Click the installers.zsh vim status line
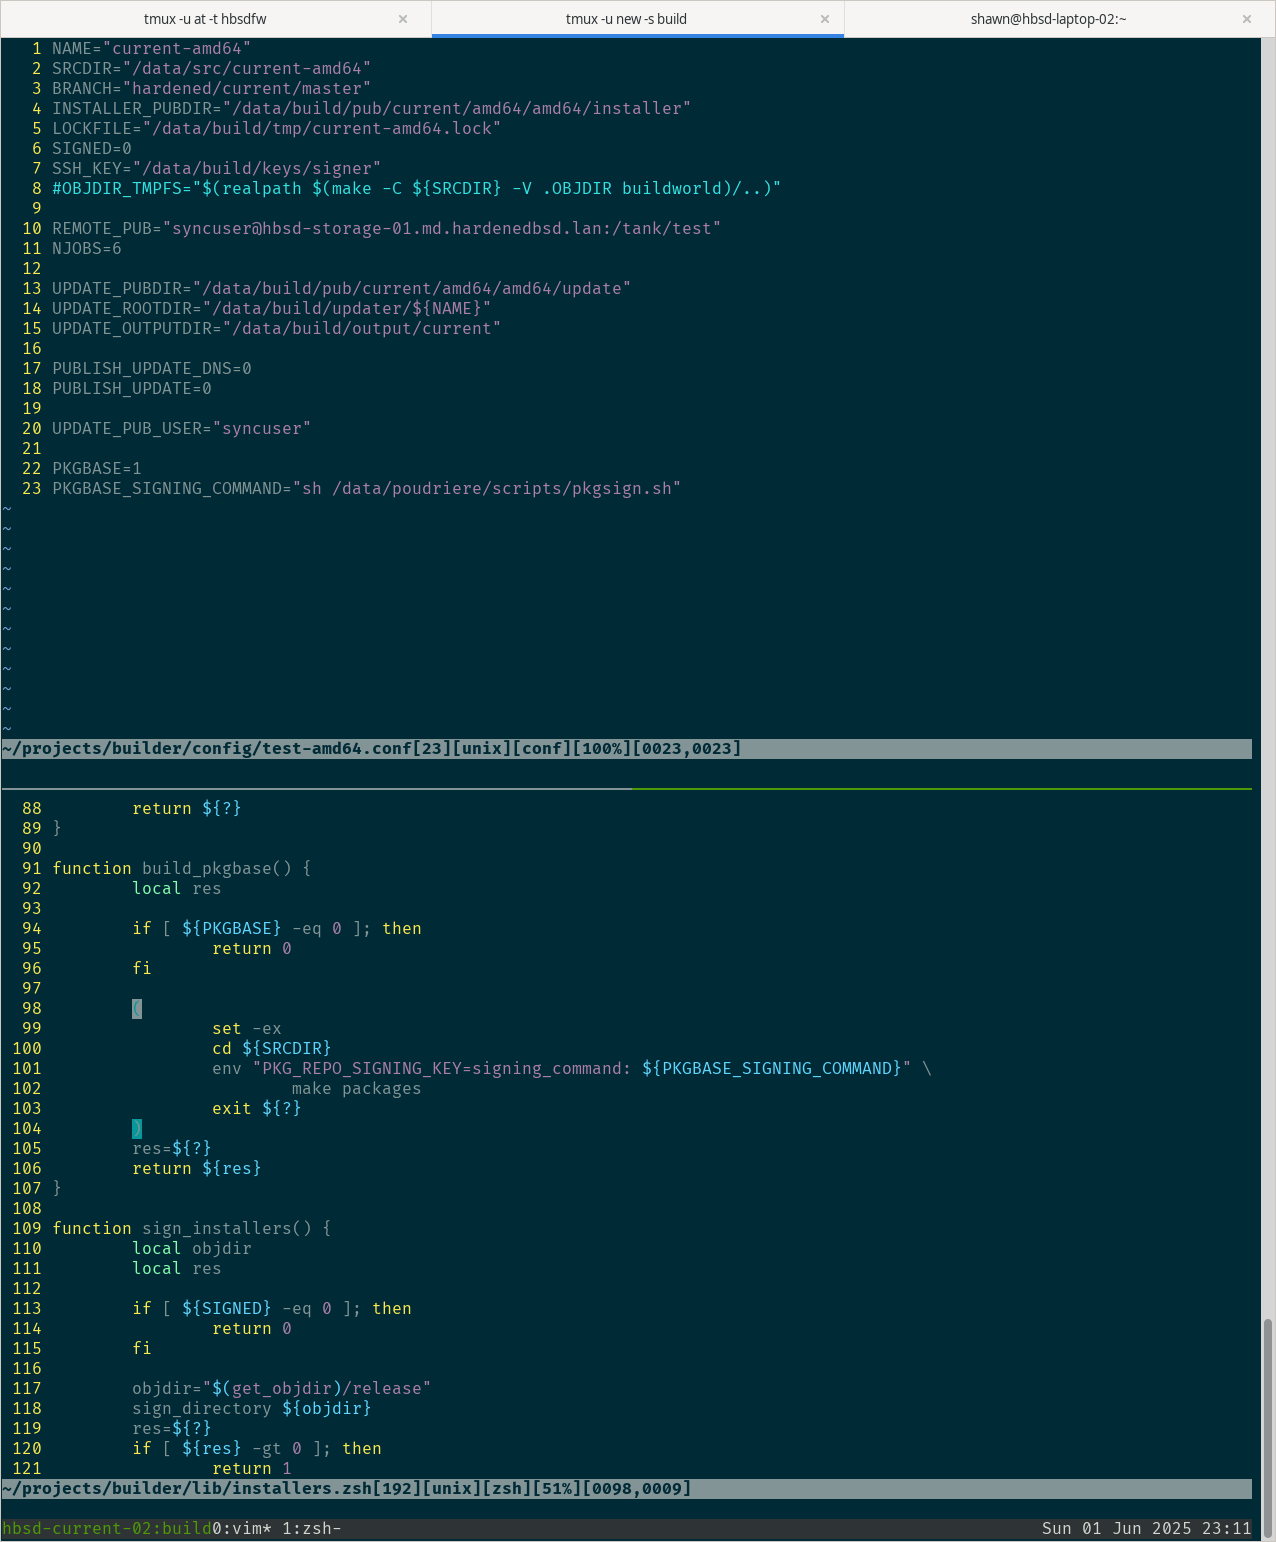This screenshot has height=1542, width=1276. [x=626, y=1488]
